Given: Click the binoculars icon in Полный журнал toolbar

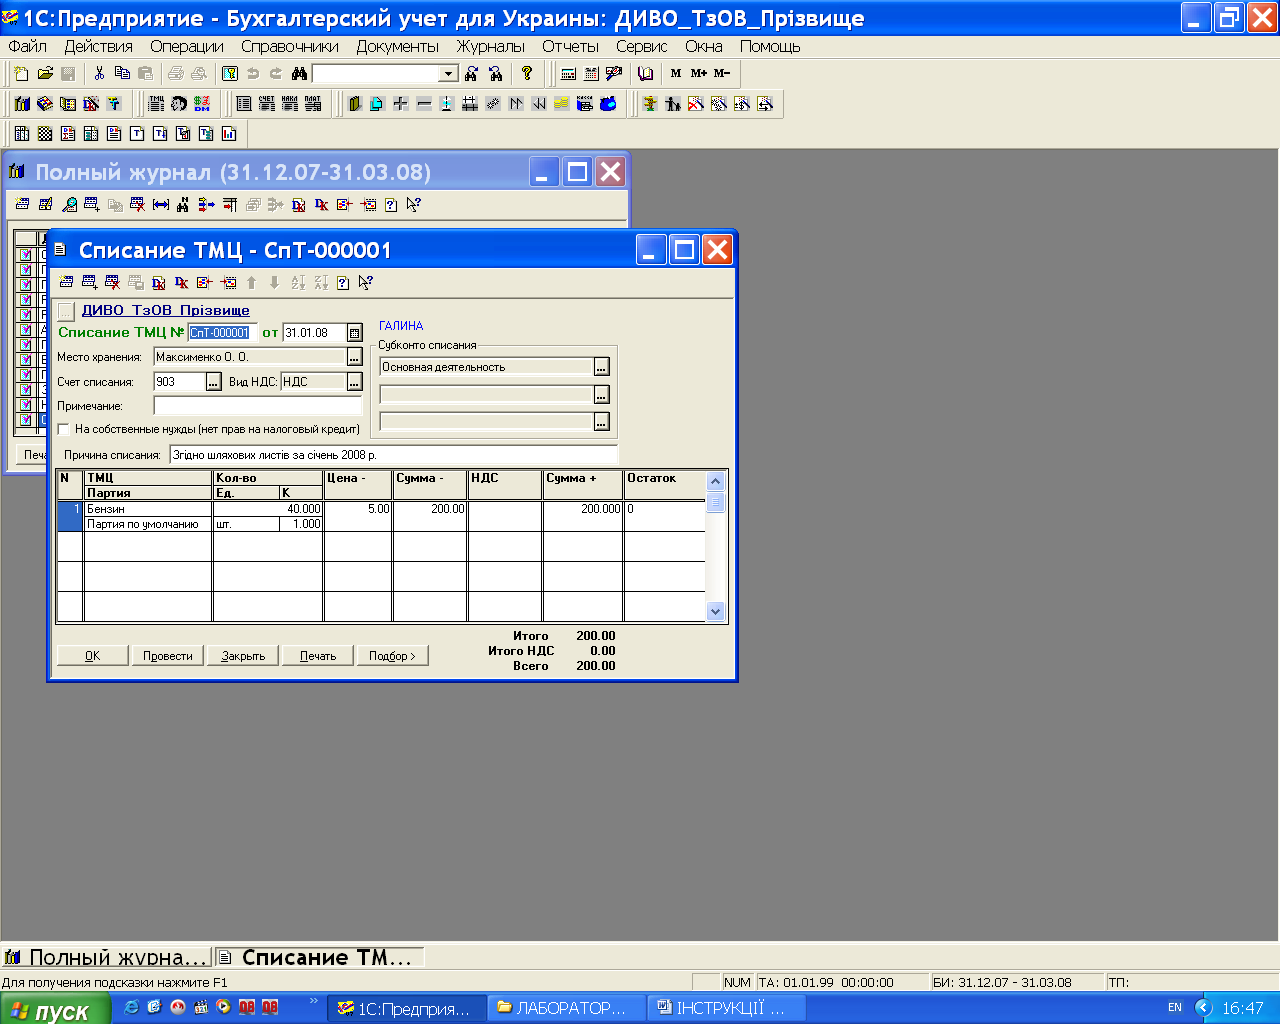Looking at the screenshot, I should 183,204.
